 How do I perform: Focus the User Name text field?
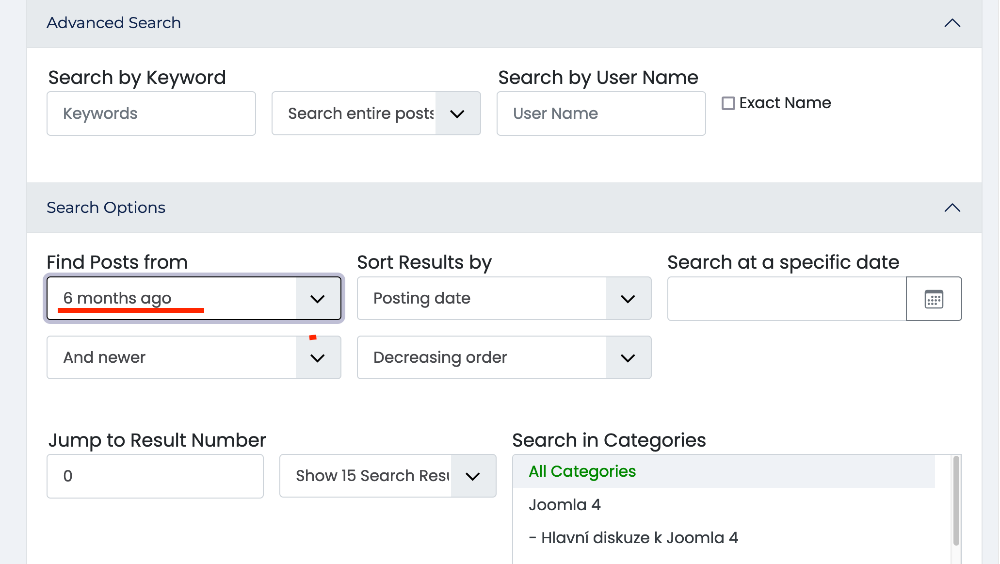(600, 114)
